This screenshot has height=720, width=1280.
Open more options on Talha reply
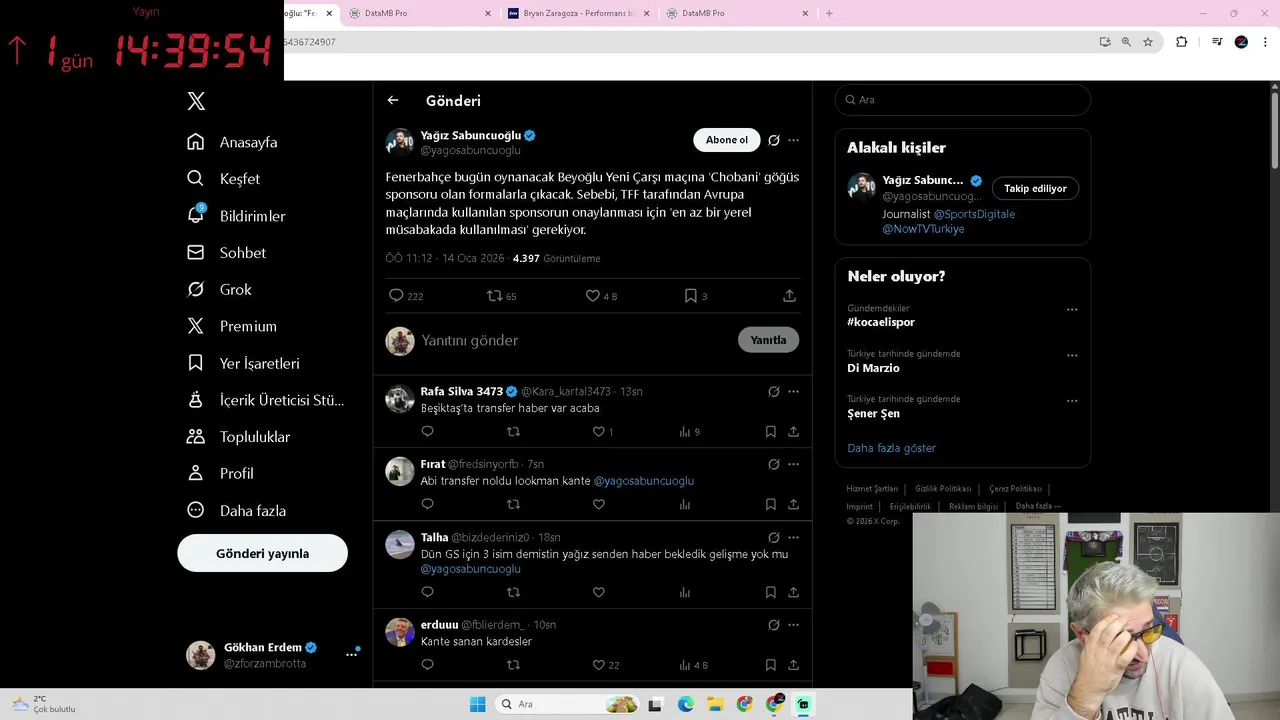793,537
